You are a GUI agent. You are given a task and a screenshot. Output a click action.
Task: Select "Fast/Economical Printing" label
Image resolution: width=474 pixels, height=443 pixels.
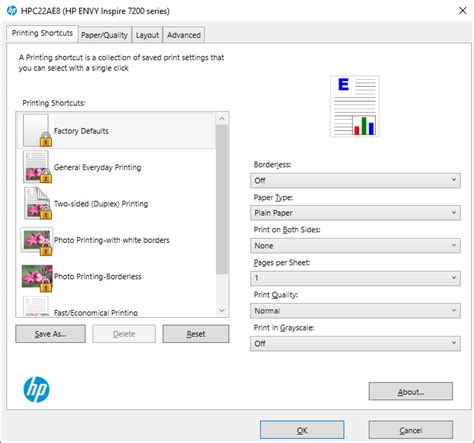point(96,313)
